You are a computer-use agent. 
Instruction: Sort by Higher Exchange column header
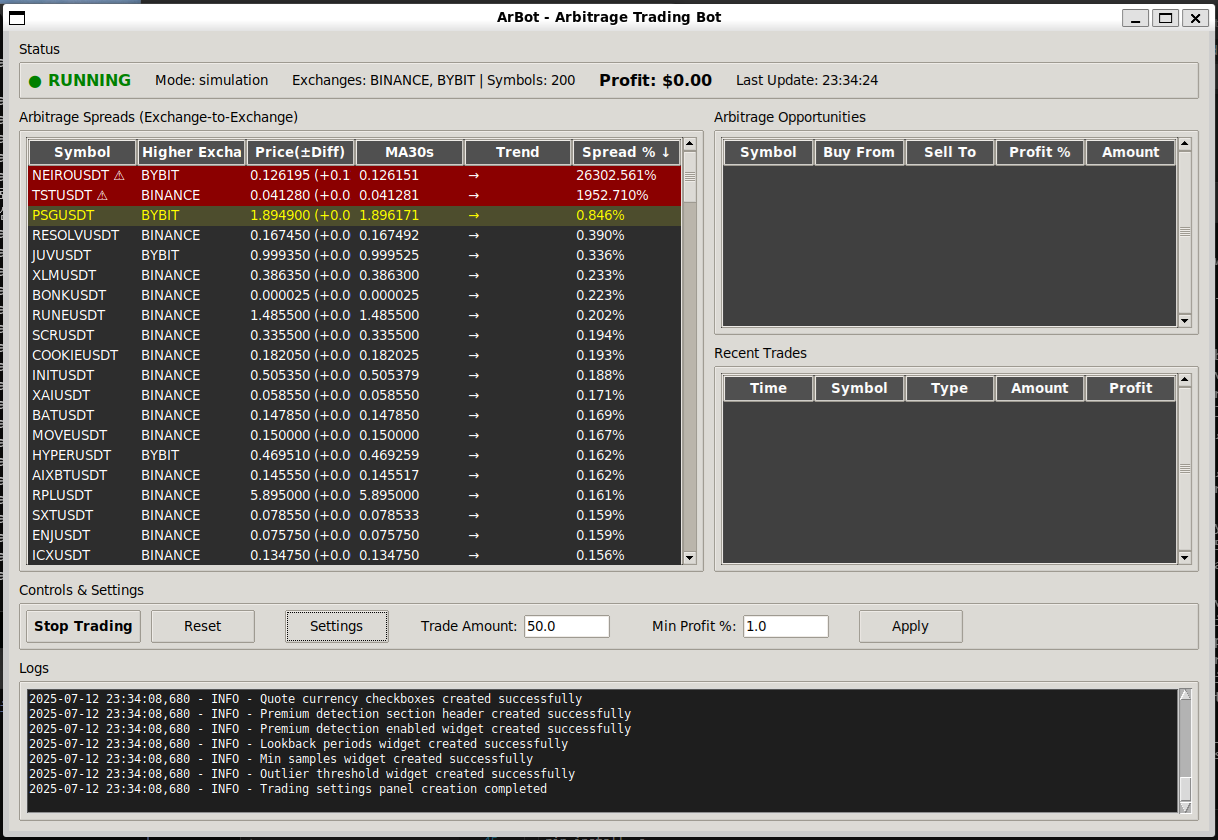point(192,152)
